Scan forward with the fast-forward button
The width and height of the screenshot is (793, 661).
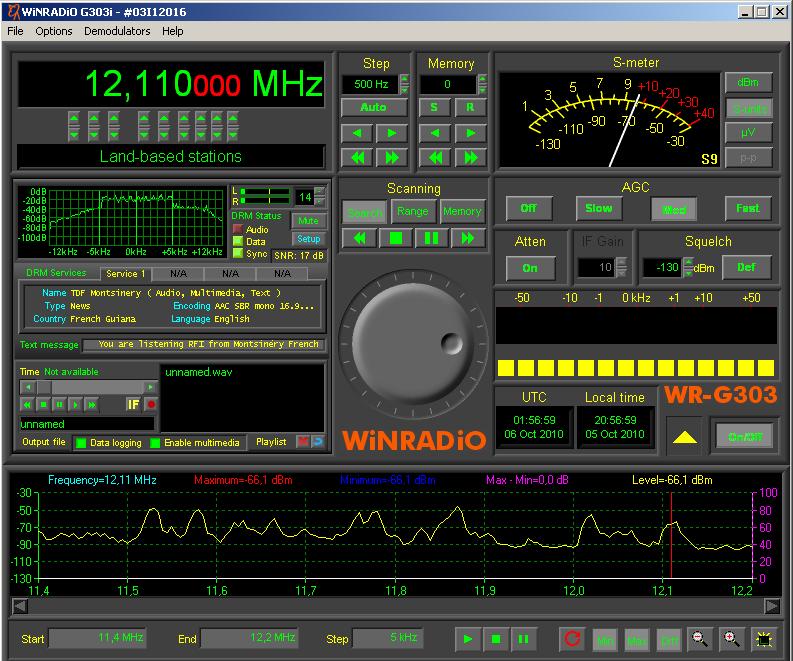[467, 238]
